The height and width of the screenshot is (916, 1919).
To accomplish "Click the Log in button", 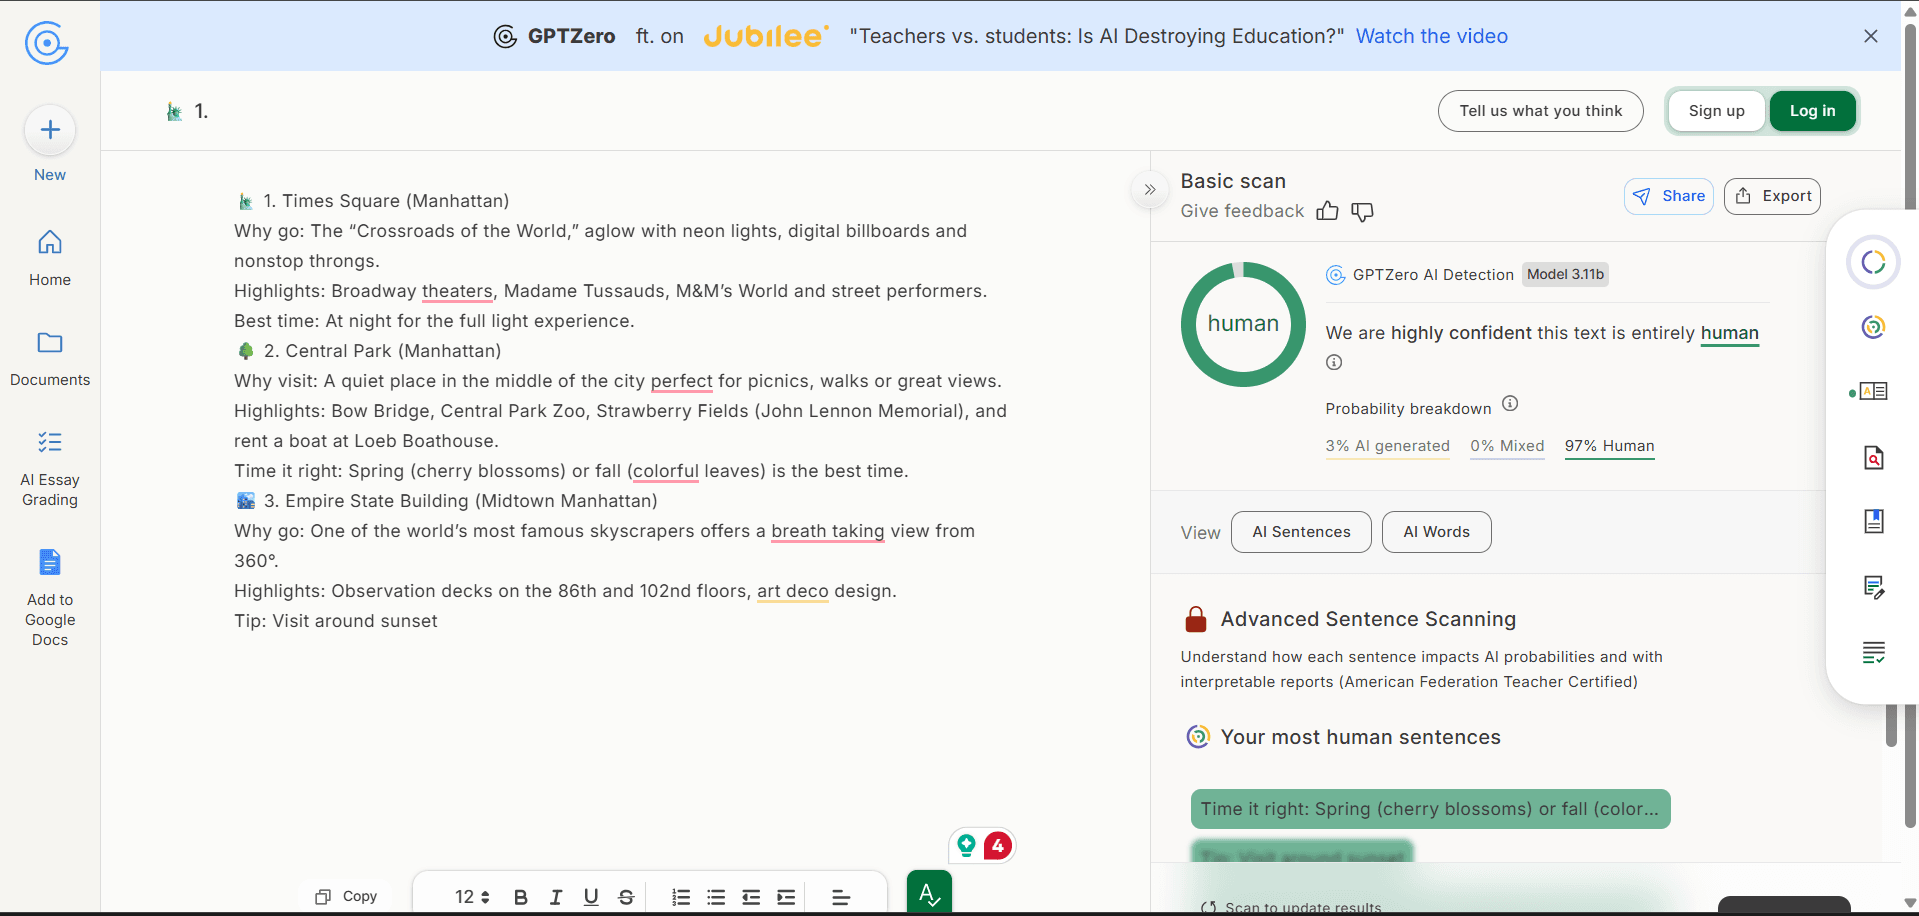I will [x=1812, y=111].
